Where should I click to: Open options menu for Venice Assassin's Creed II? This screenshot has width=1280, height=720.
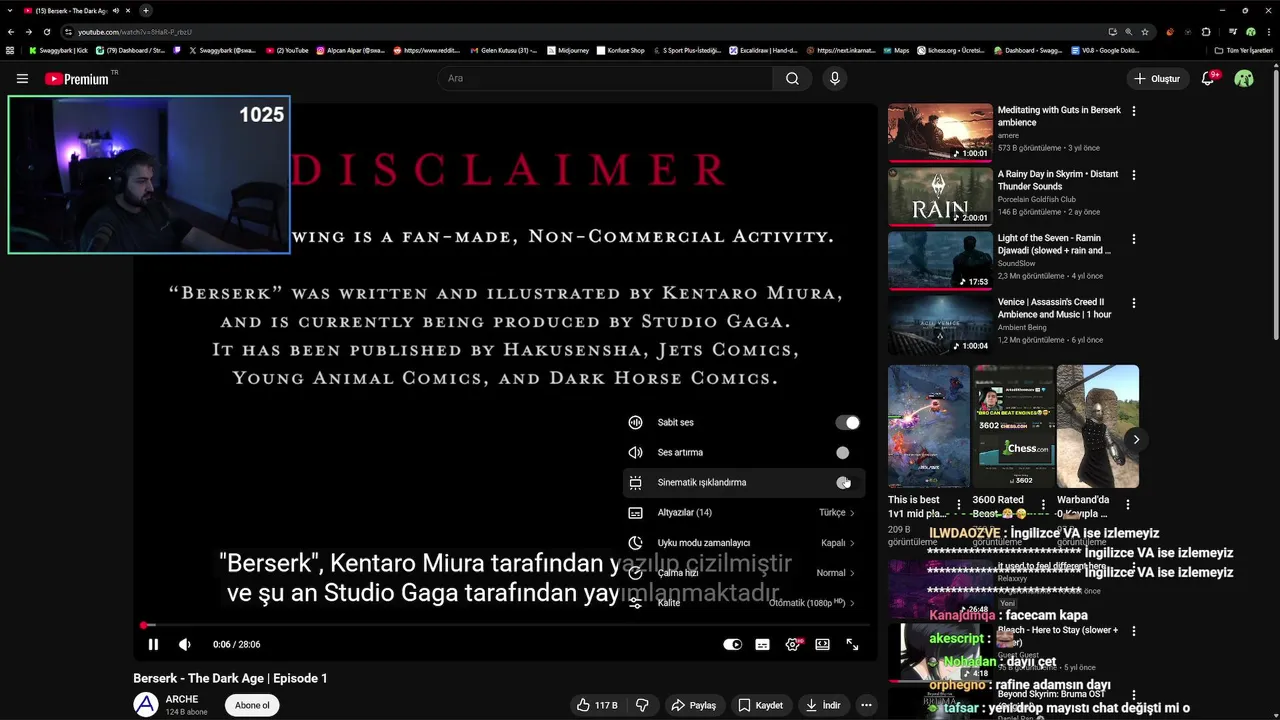(x=1133, y=303)
